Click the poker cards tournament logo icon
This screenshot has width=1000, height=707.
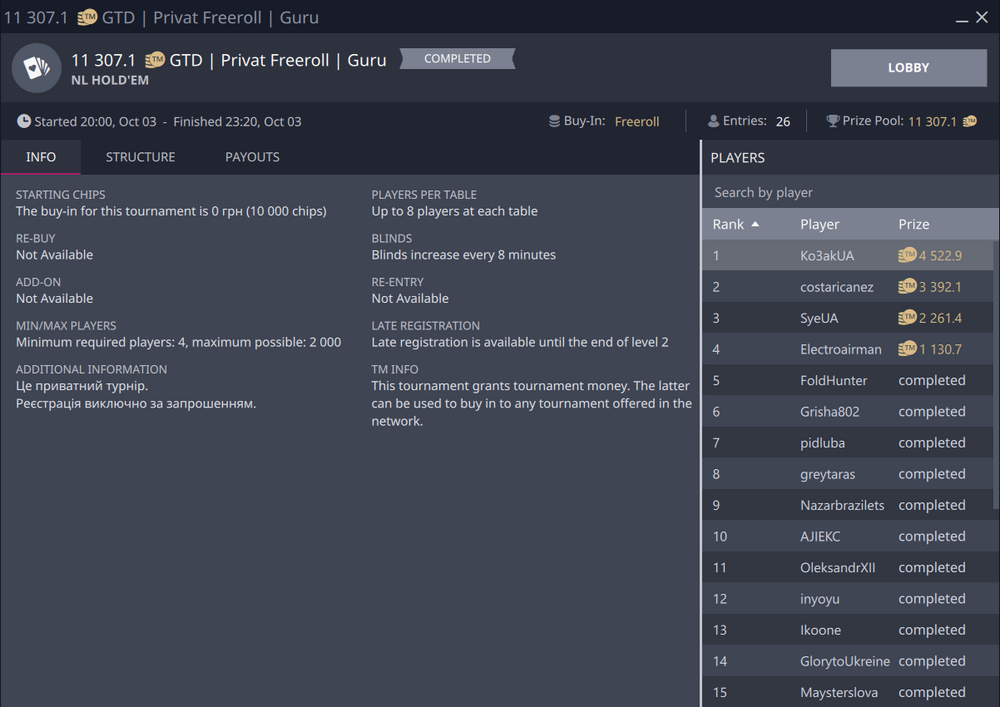click(36, 68)
